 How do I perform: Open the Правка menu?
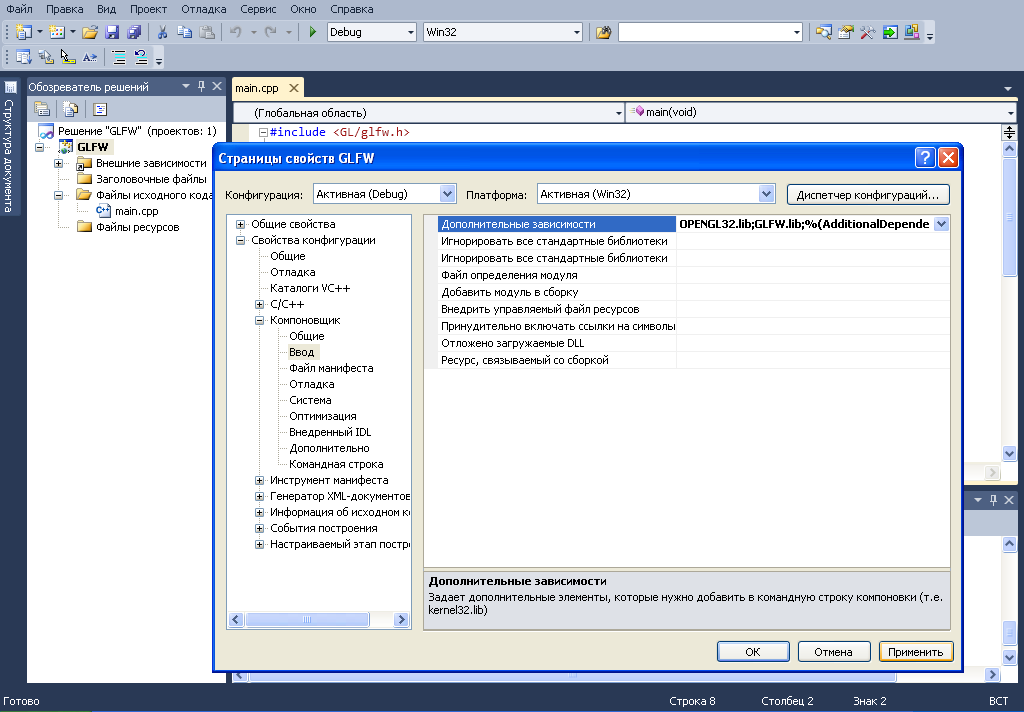65,9
